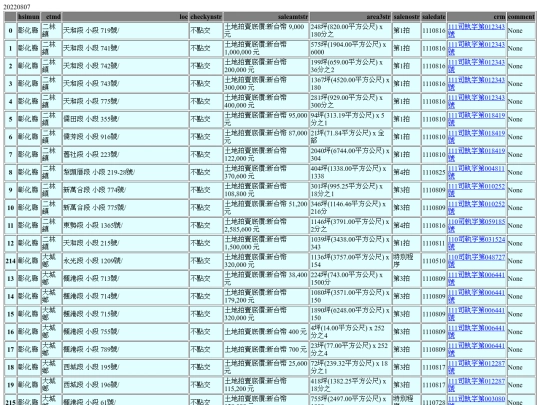Screen dimensions: 540x405
Task: Click area cell starting '94坪(313.19平方公尺)'
Action: pos(350,119)
